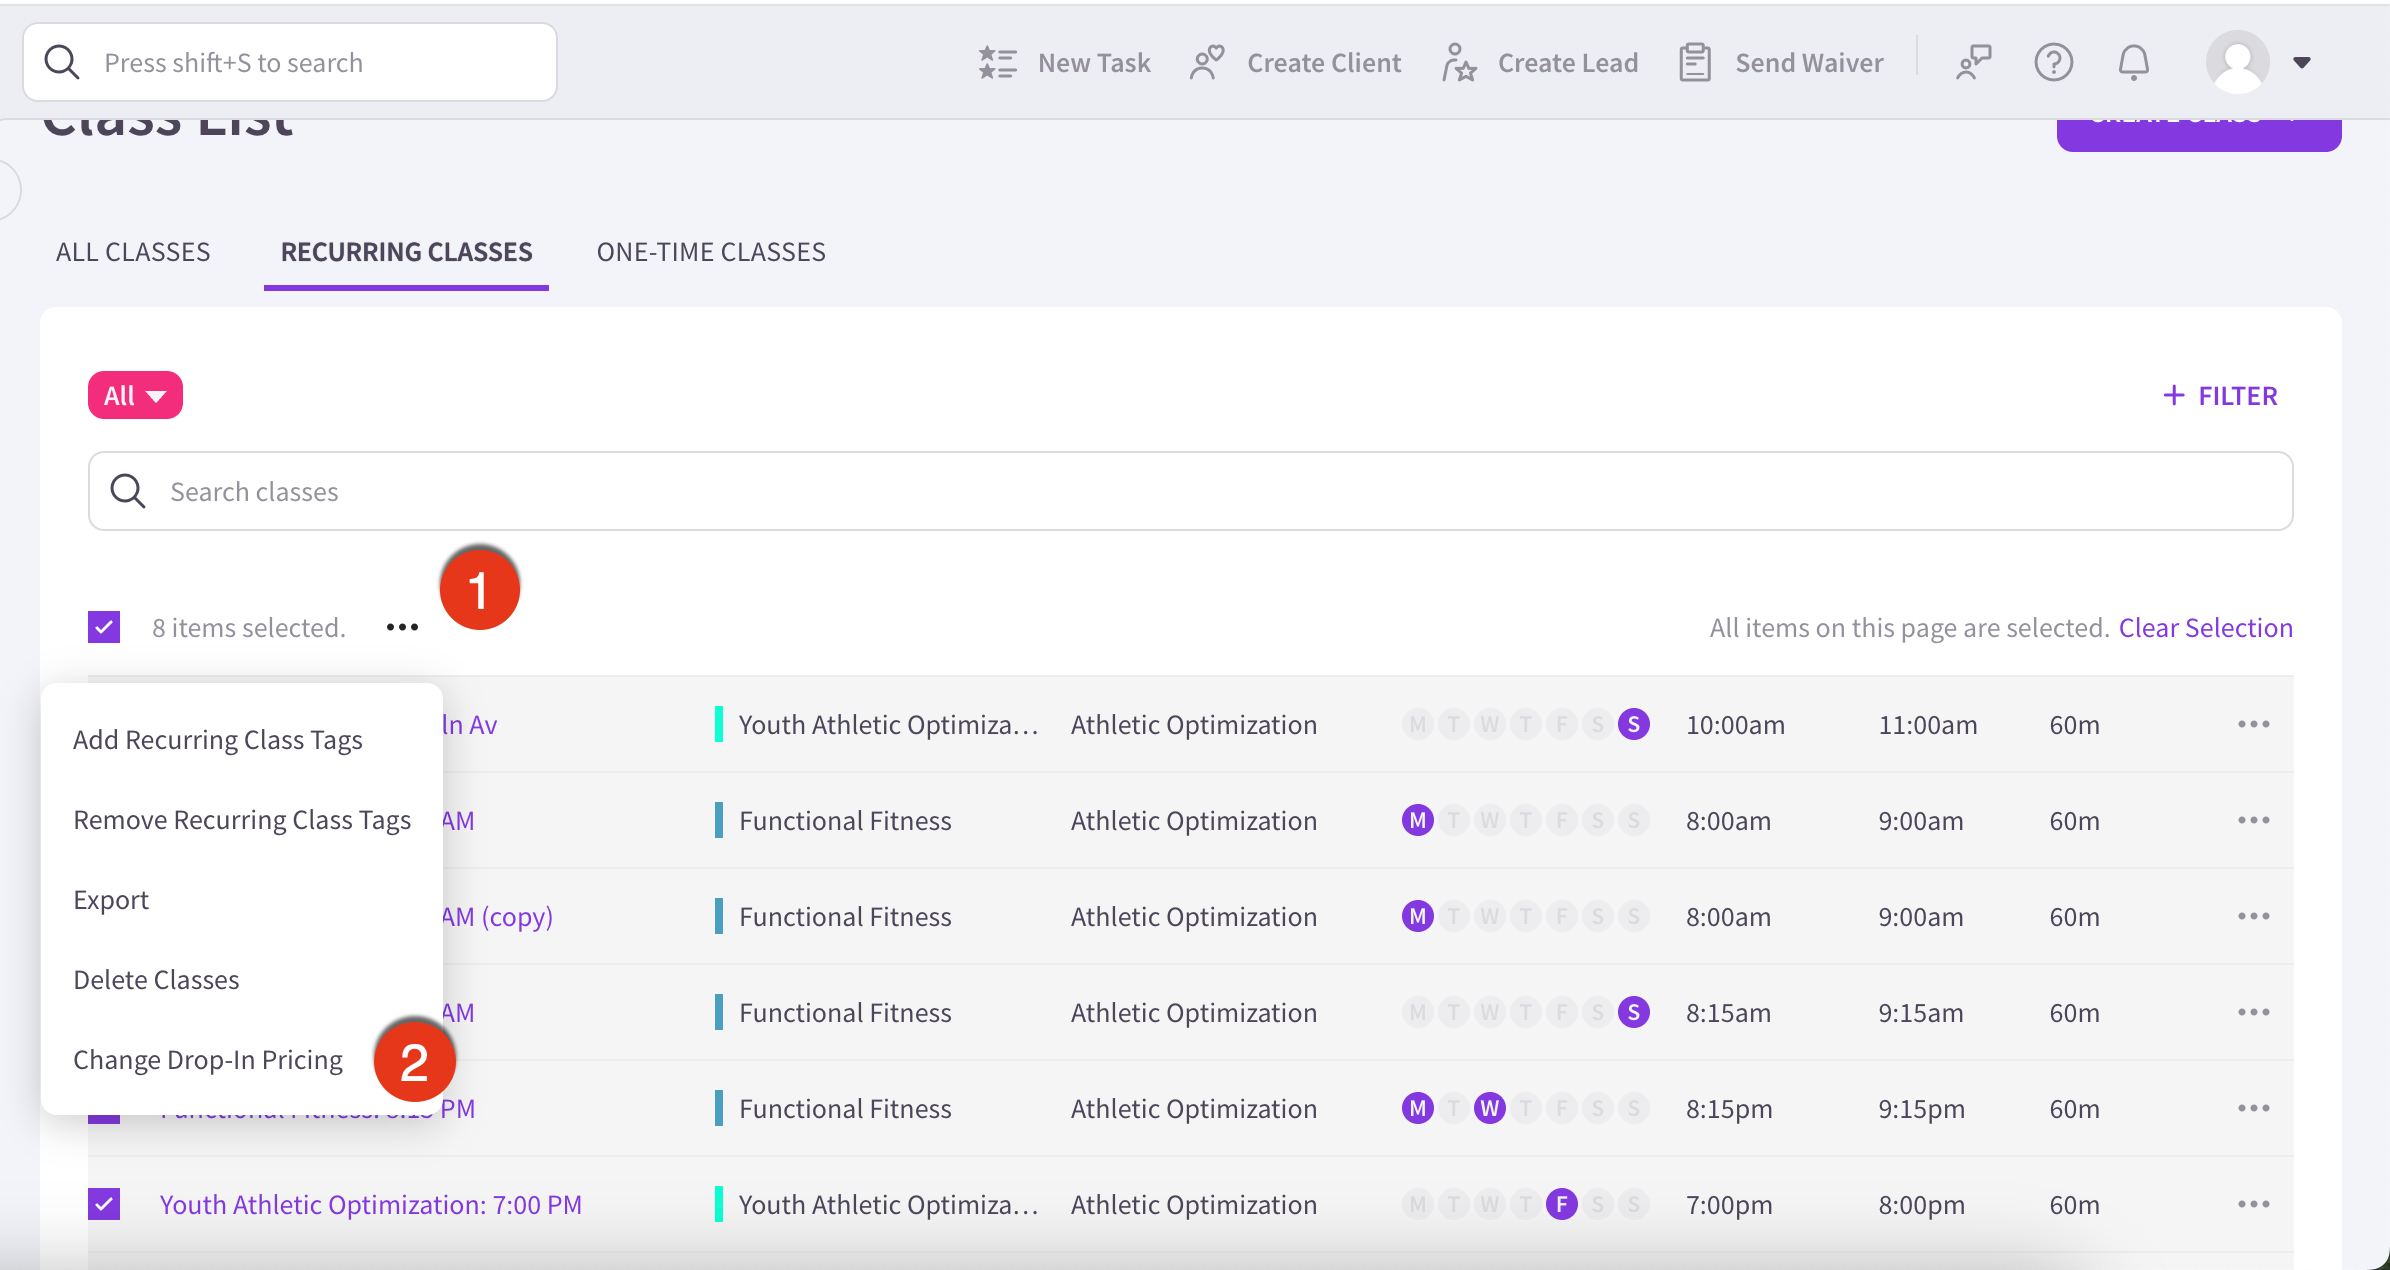Choose Delete Classes from the bulk menu
The image size is (2390, 1270).
(156, 979)
